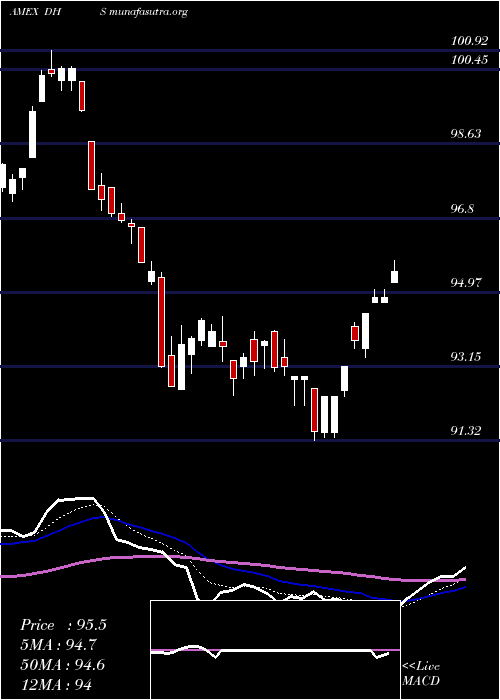Viewport: 500px width, 700px height.
Task: Click inside the Live MACD inset chart
Action: click(275, 650)
